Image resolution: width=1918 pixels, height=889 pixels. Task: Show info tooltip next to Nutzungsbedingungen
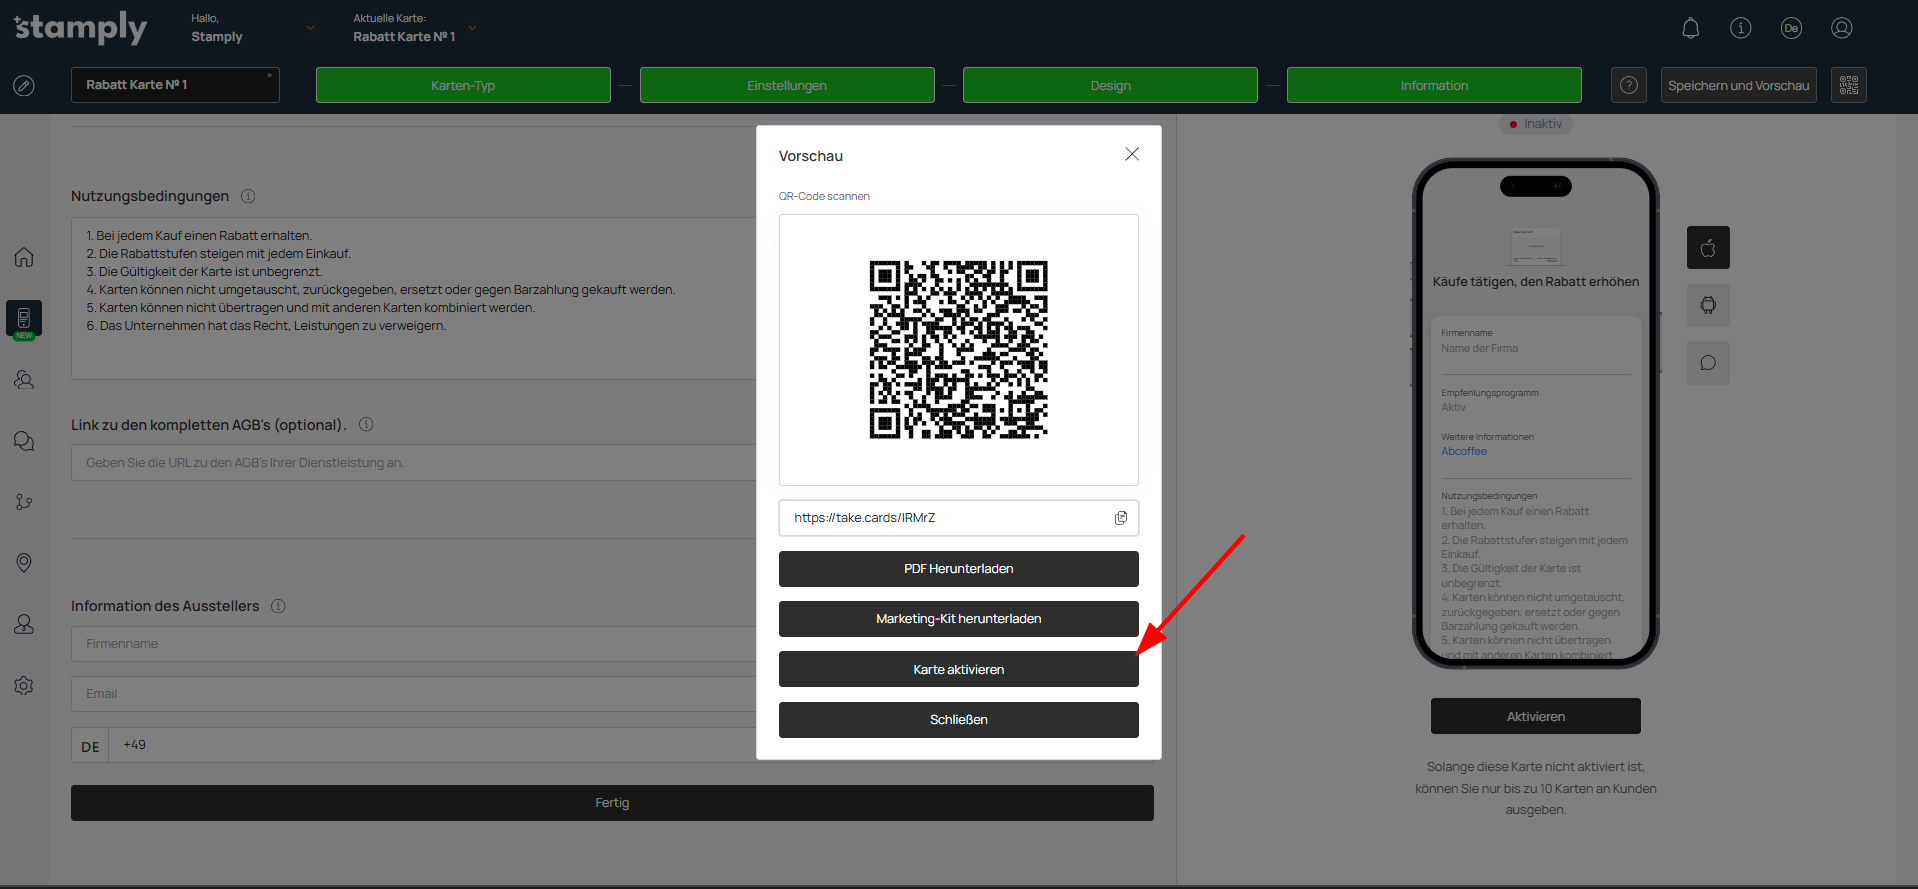(248, 196)
